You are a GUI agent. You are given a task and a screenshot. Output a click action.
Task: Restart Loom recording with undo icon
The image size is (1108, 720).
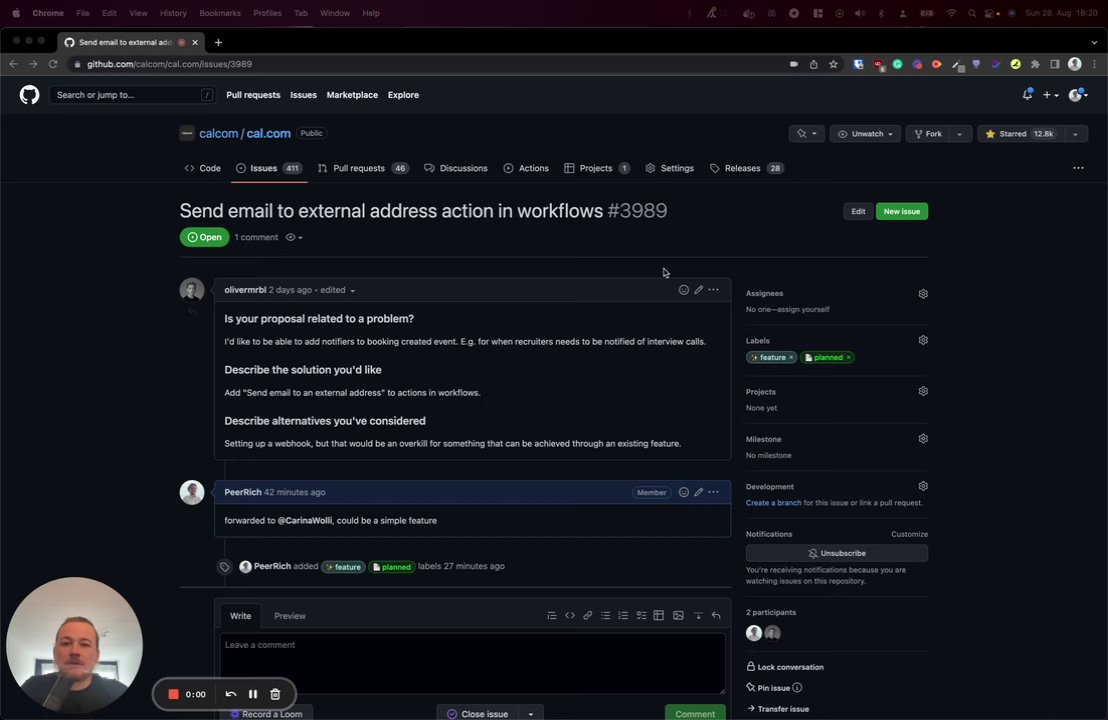point(230,694)
